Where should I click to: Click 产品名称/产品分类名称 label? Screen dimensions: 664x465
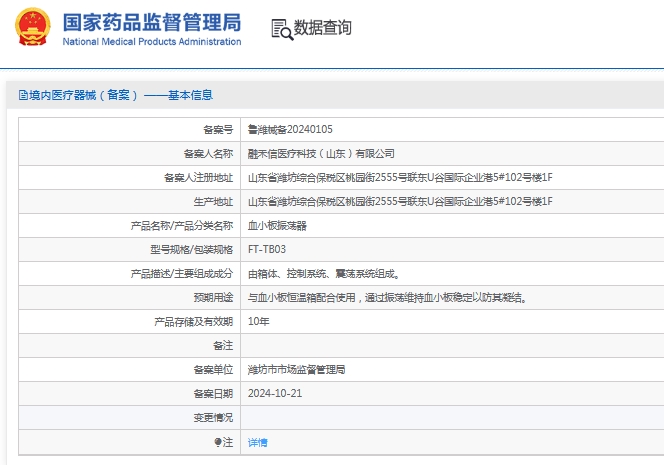(182, 226)
